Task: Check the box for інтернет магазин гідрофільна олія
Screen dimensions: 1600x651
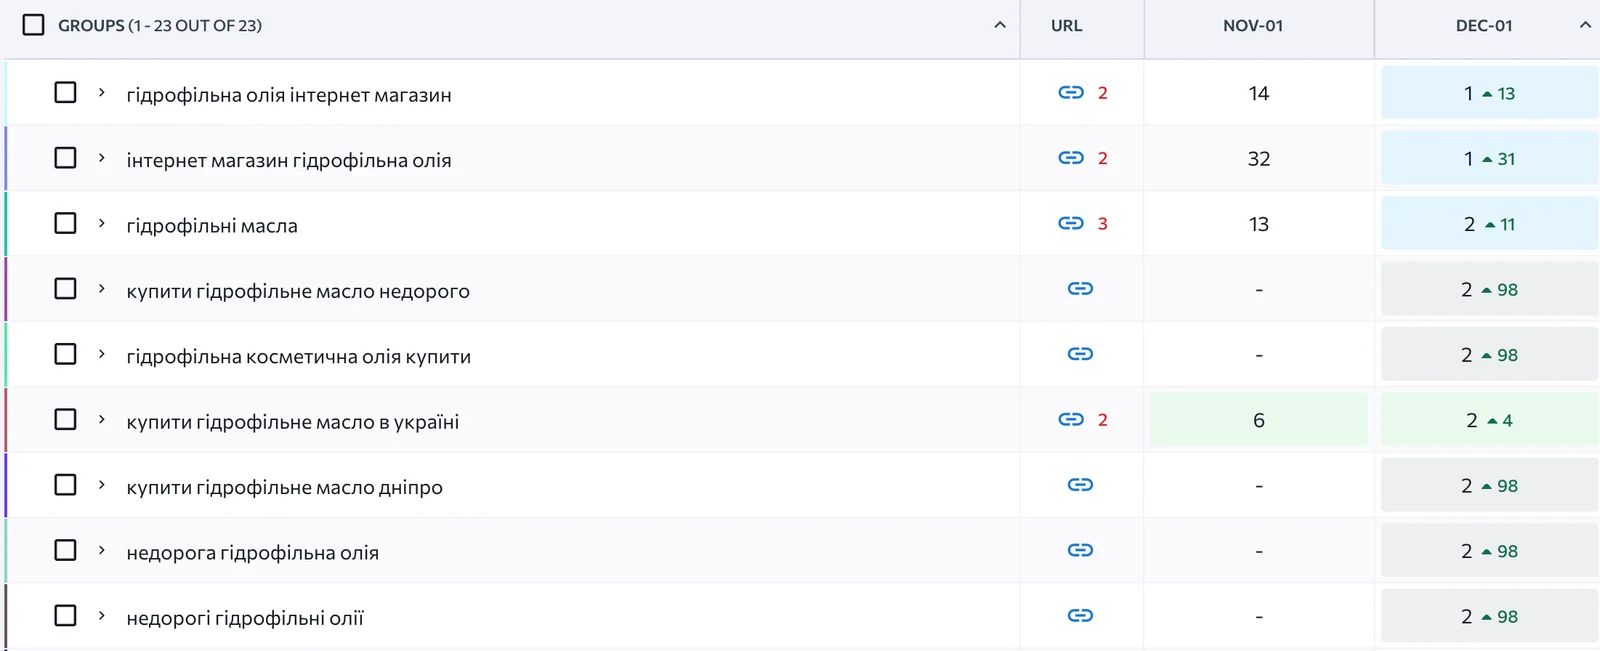Action: 65,158
